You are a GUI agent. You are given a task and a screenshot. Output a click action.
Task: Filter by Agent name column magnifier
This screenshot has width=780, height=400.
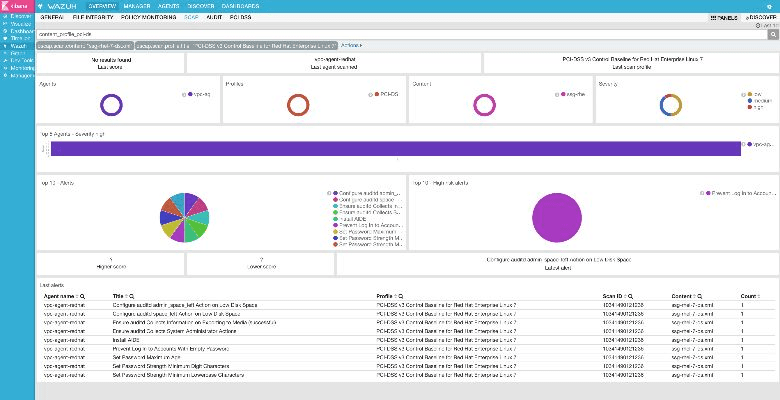pos(82,297)
